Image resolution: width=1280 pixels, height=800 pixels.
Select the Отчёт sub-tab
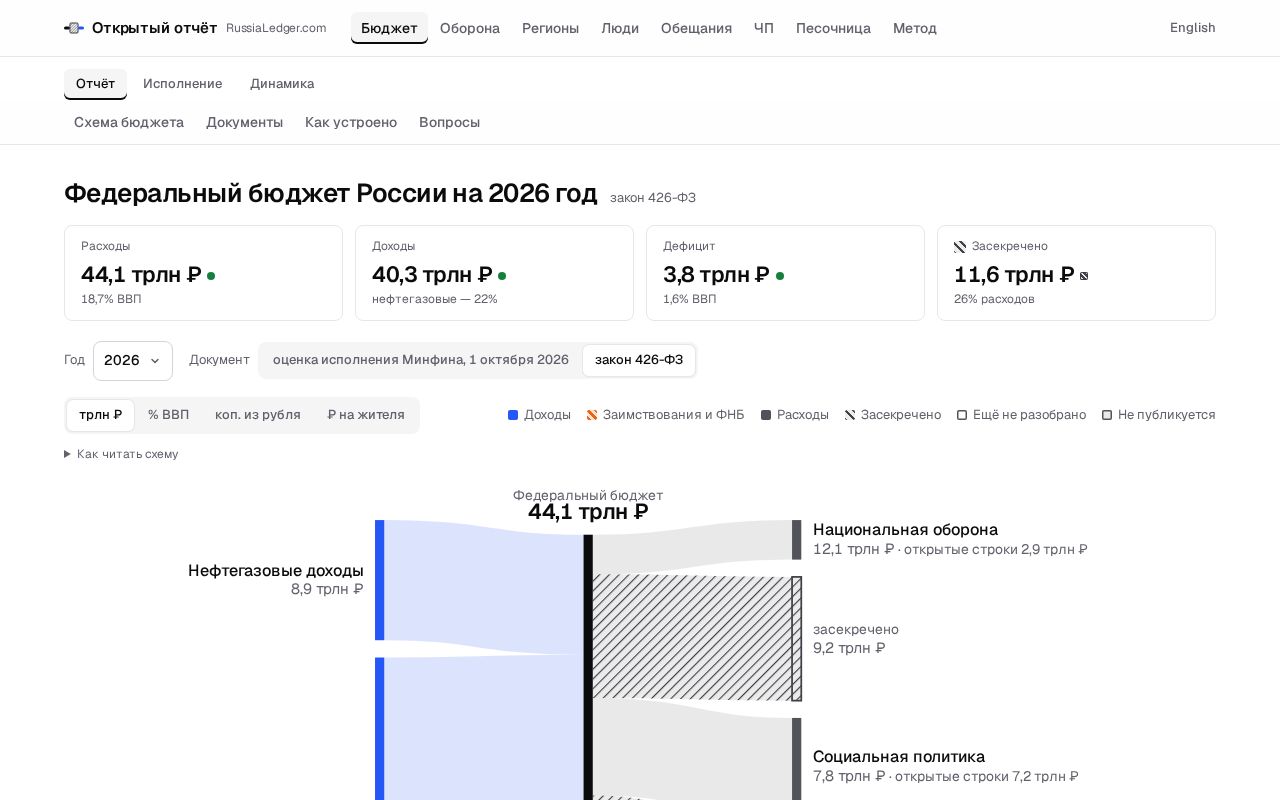95,84
